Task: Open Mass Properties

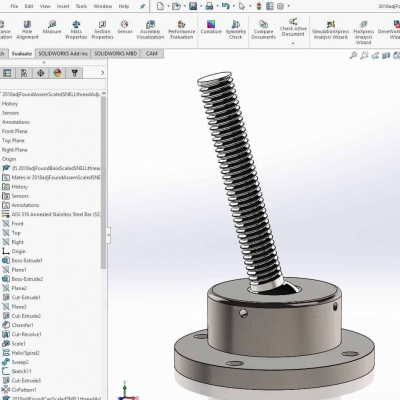Action: click(x=76, y=29)
